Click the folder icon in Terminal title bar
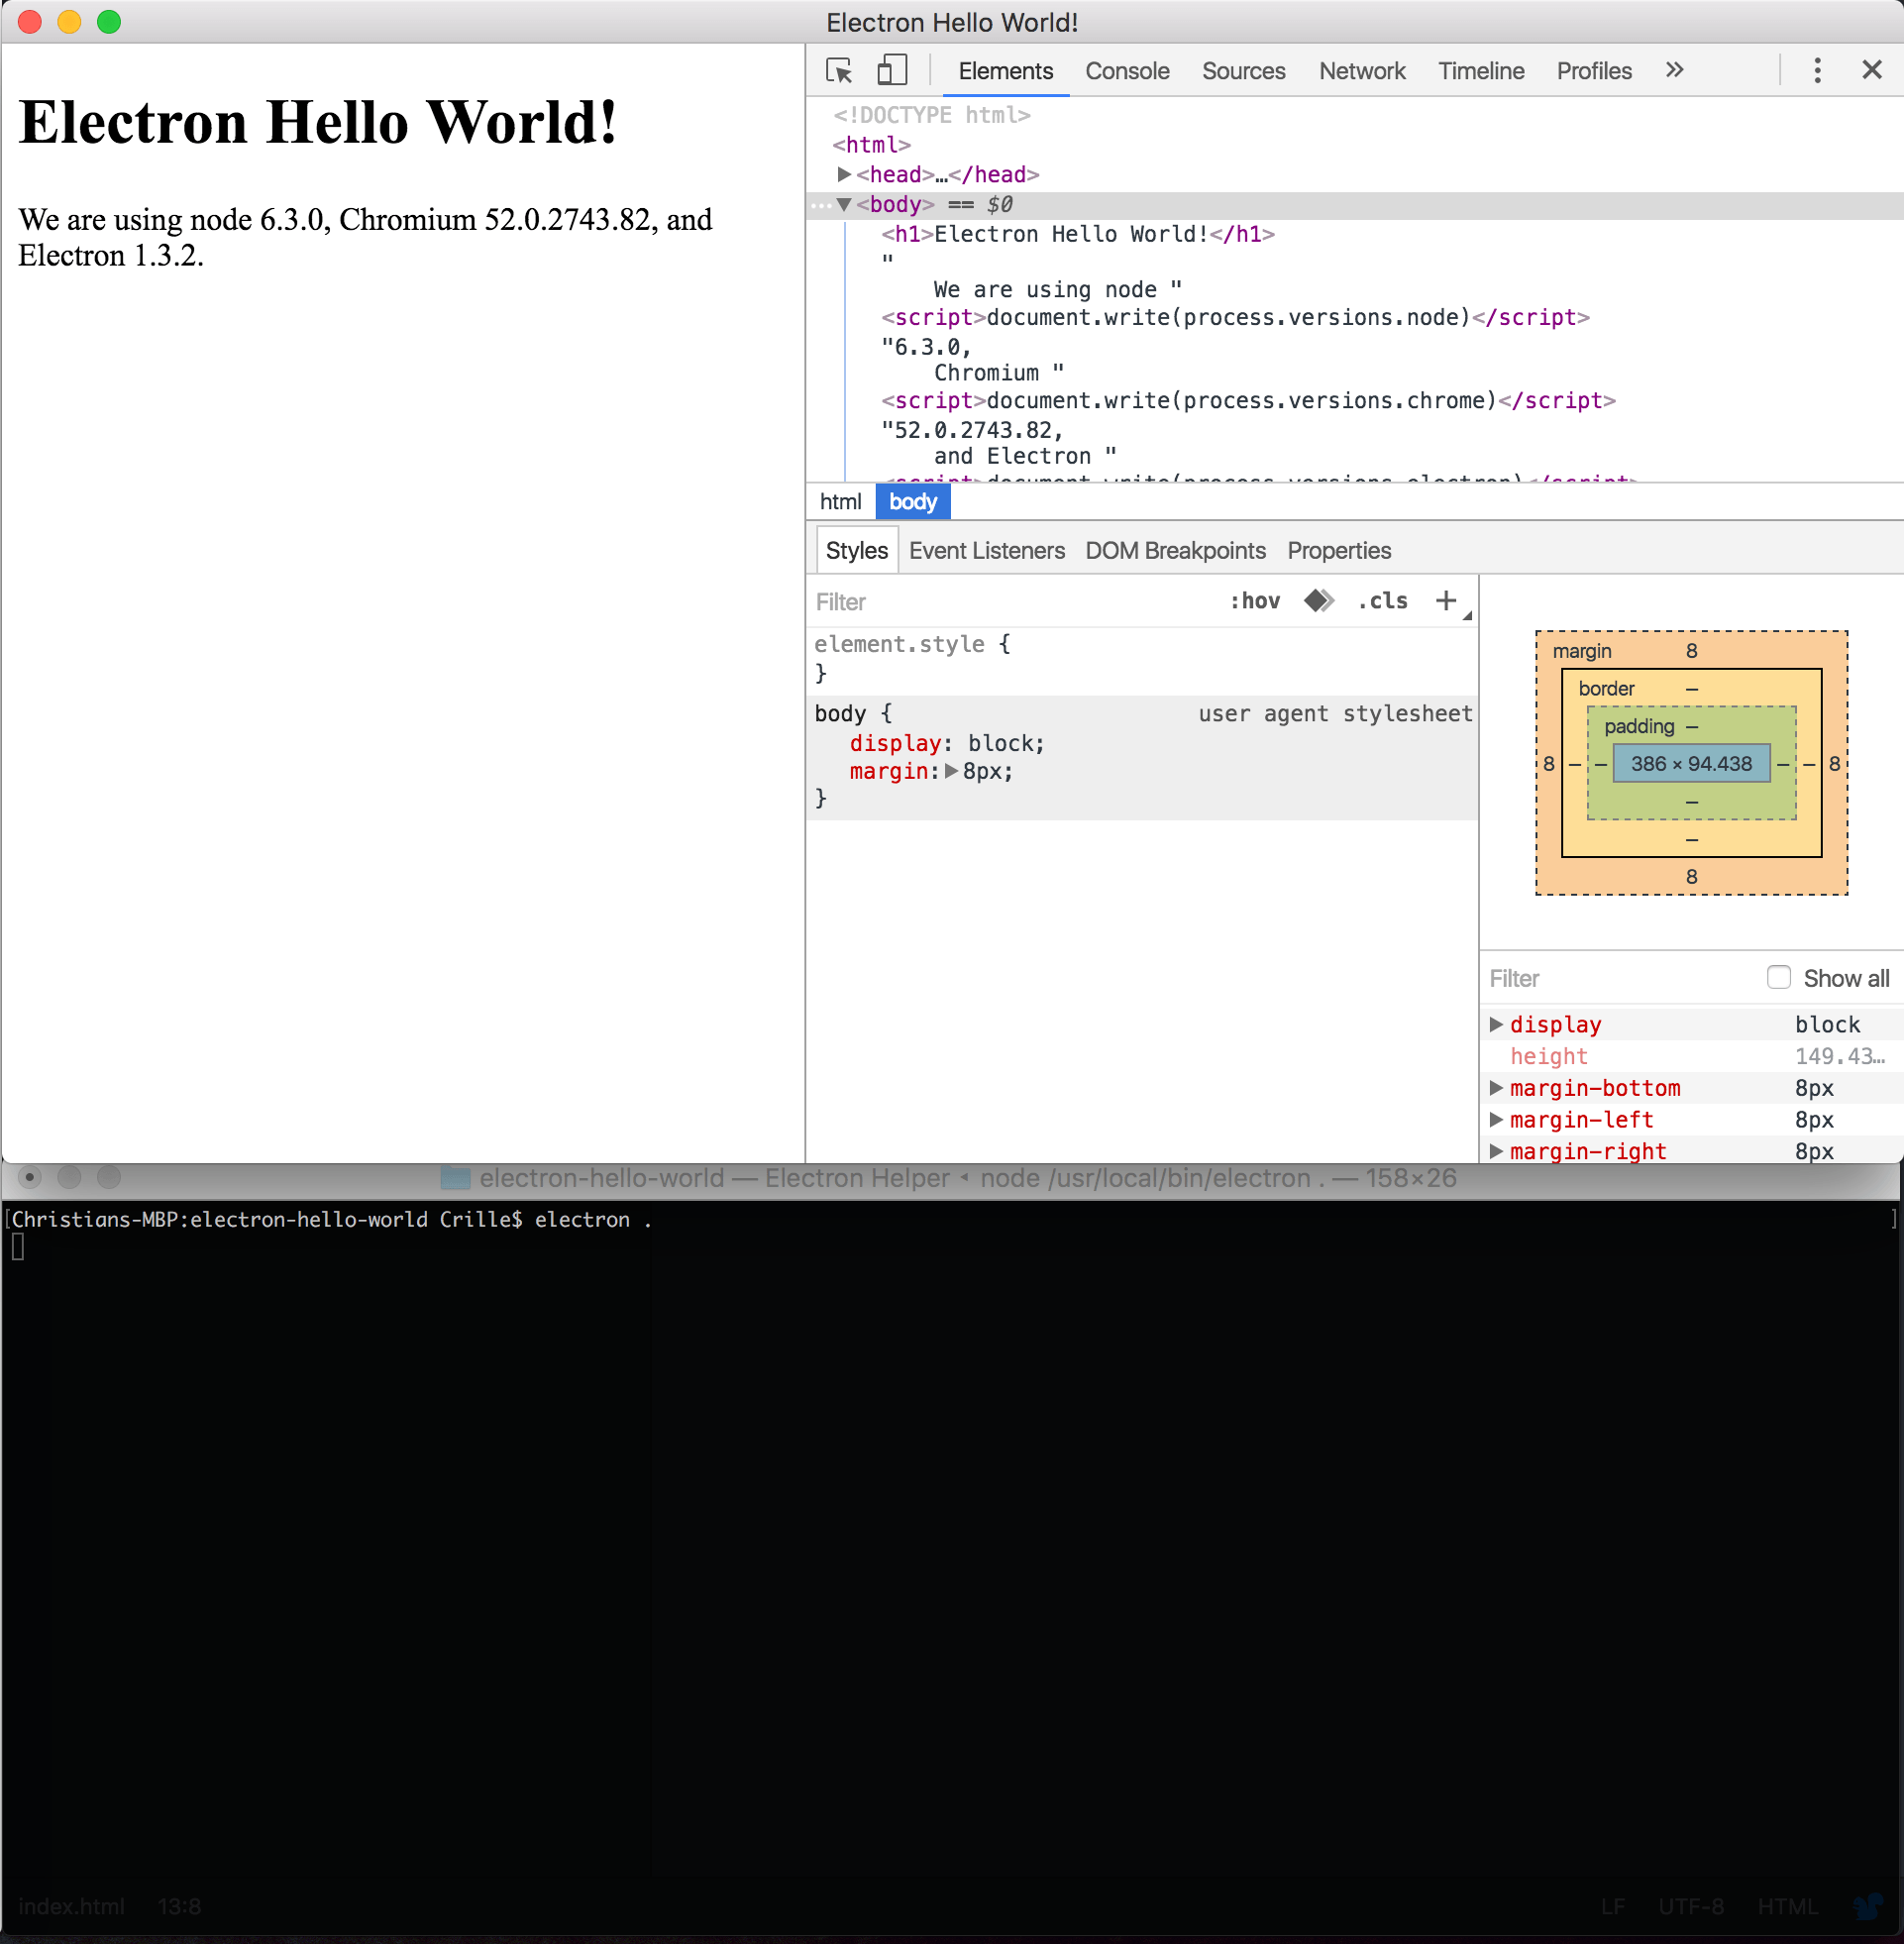This screenshot has width=1904, height=1944. click(x=455, y=1178)
